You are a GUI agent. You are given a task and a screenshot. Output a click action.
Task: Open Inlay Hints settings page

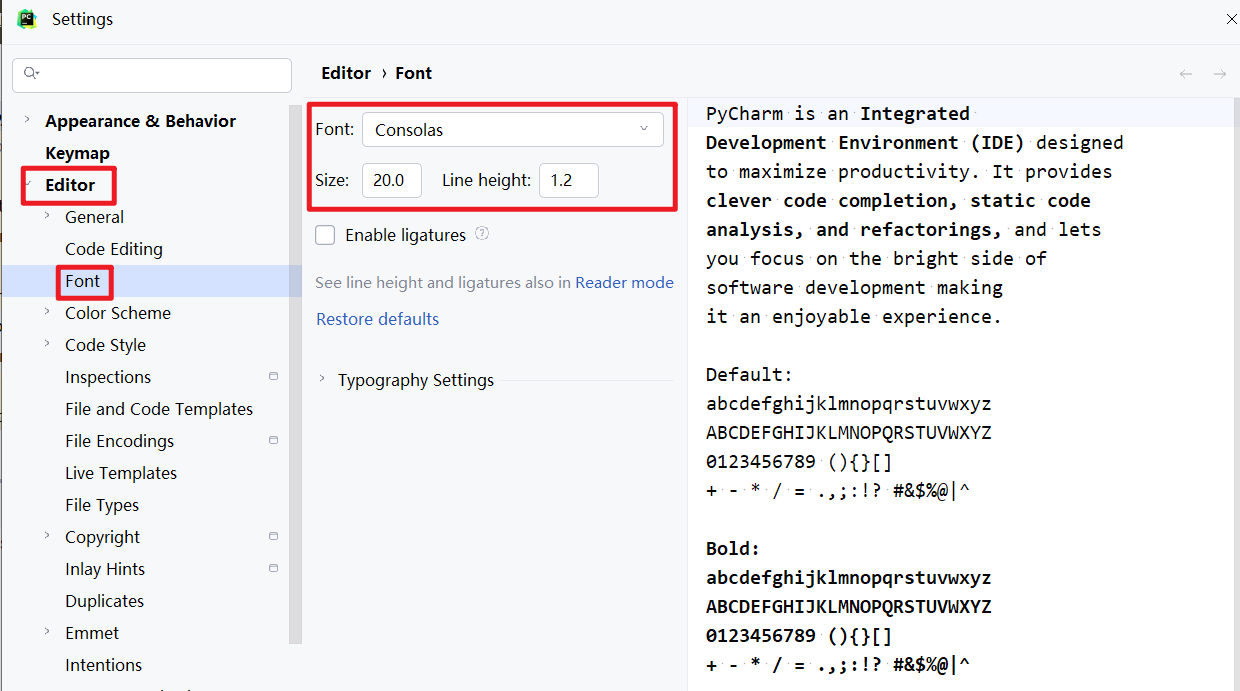[105, 569]
